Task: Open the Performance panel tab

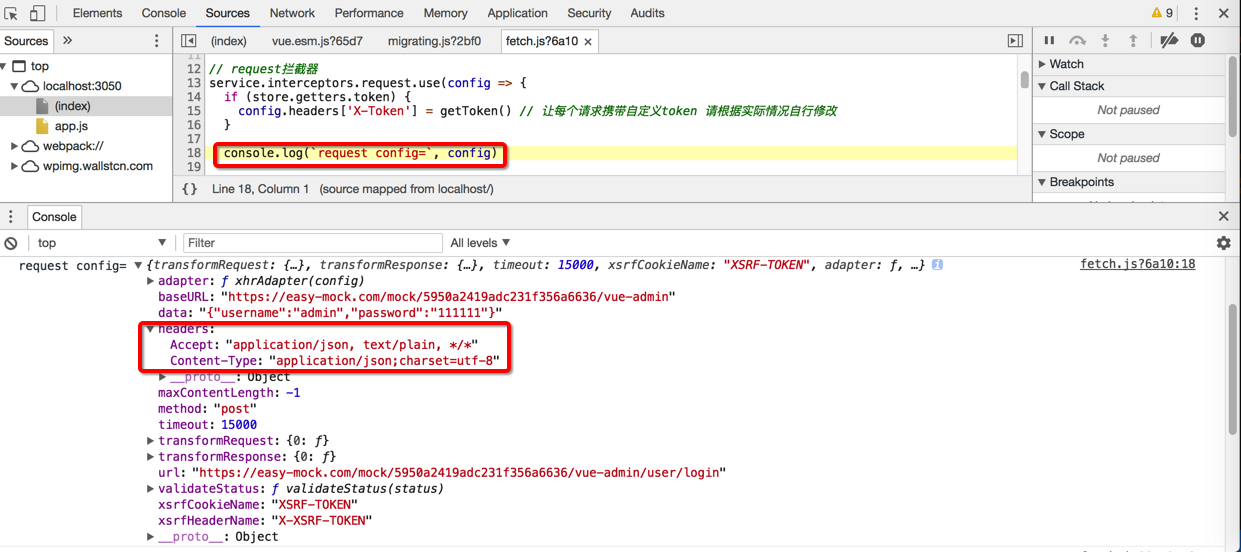Action: (x=369, y=13)
